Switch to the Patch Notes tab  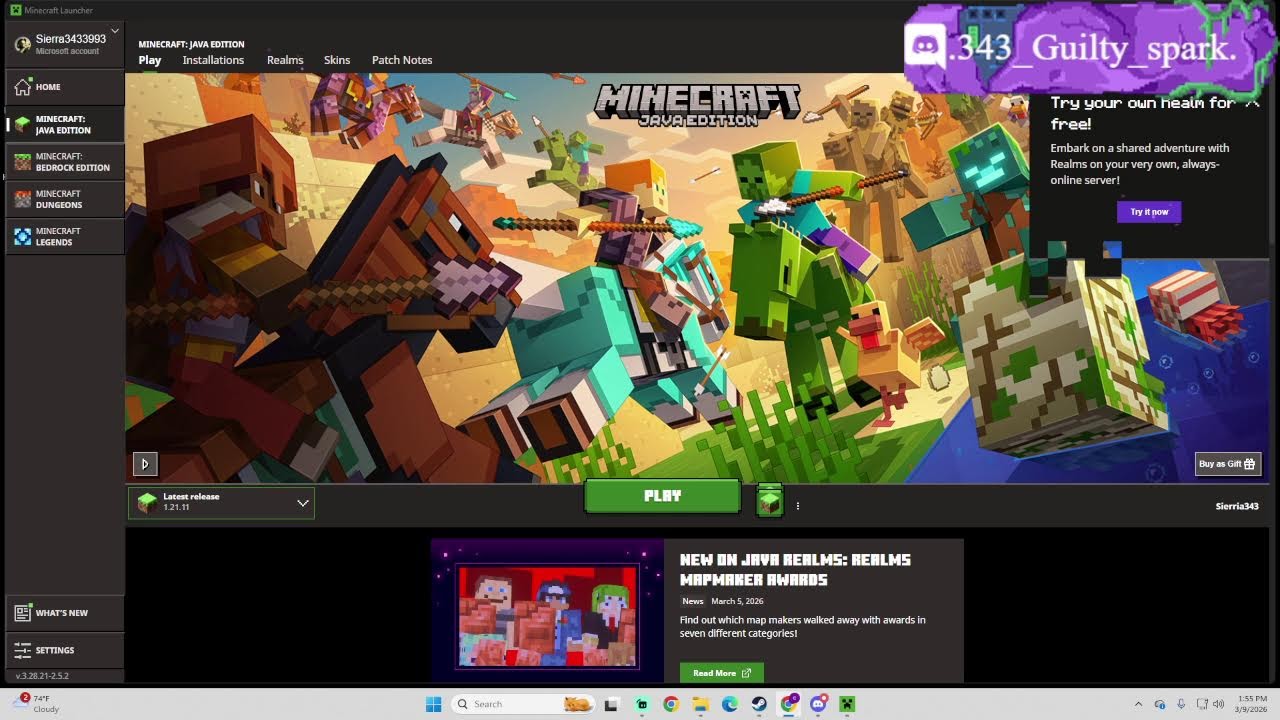point(402,60)
